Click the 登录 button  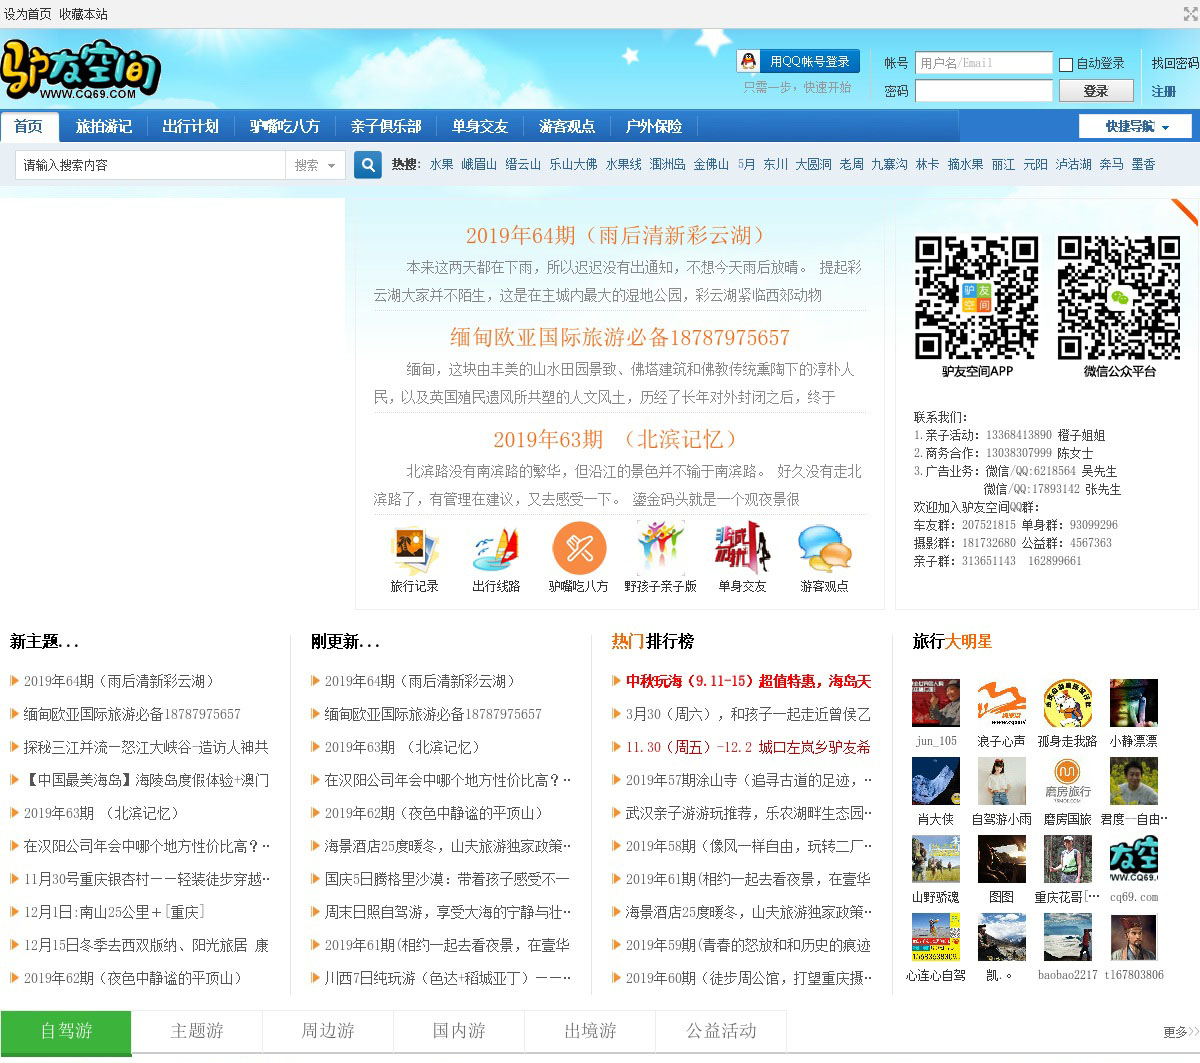coord(1095,91)
